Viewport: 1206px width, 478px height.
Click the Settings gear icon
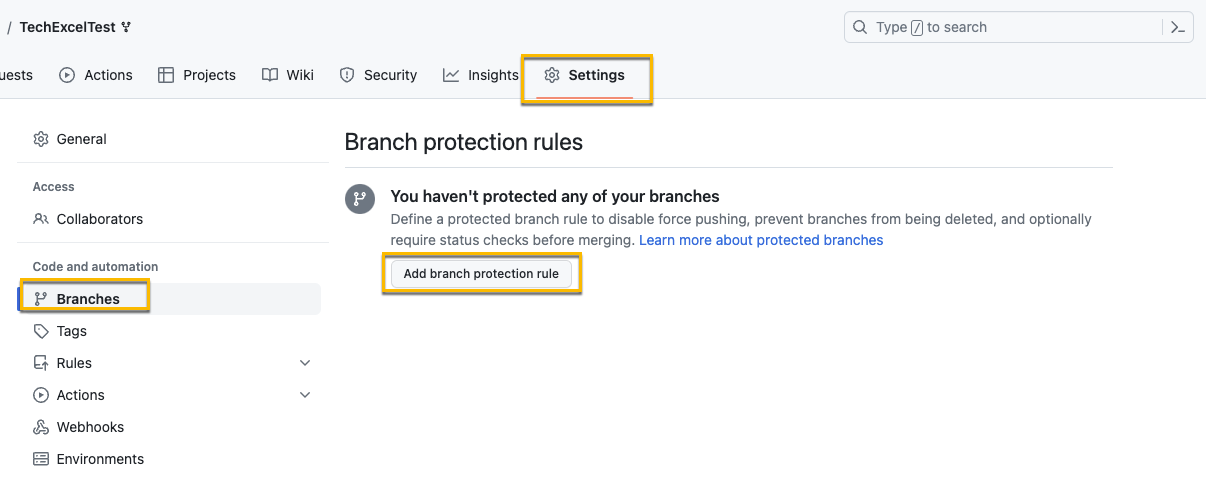tap(552, 75)
